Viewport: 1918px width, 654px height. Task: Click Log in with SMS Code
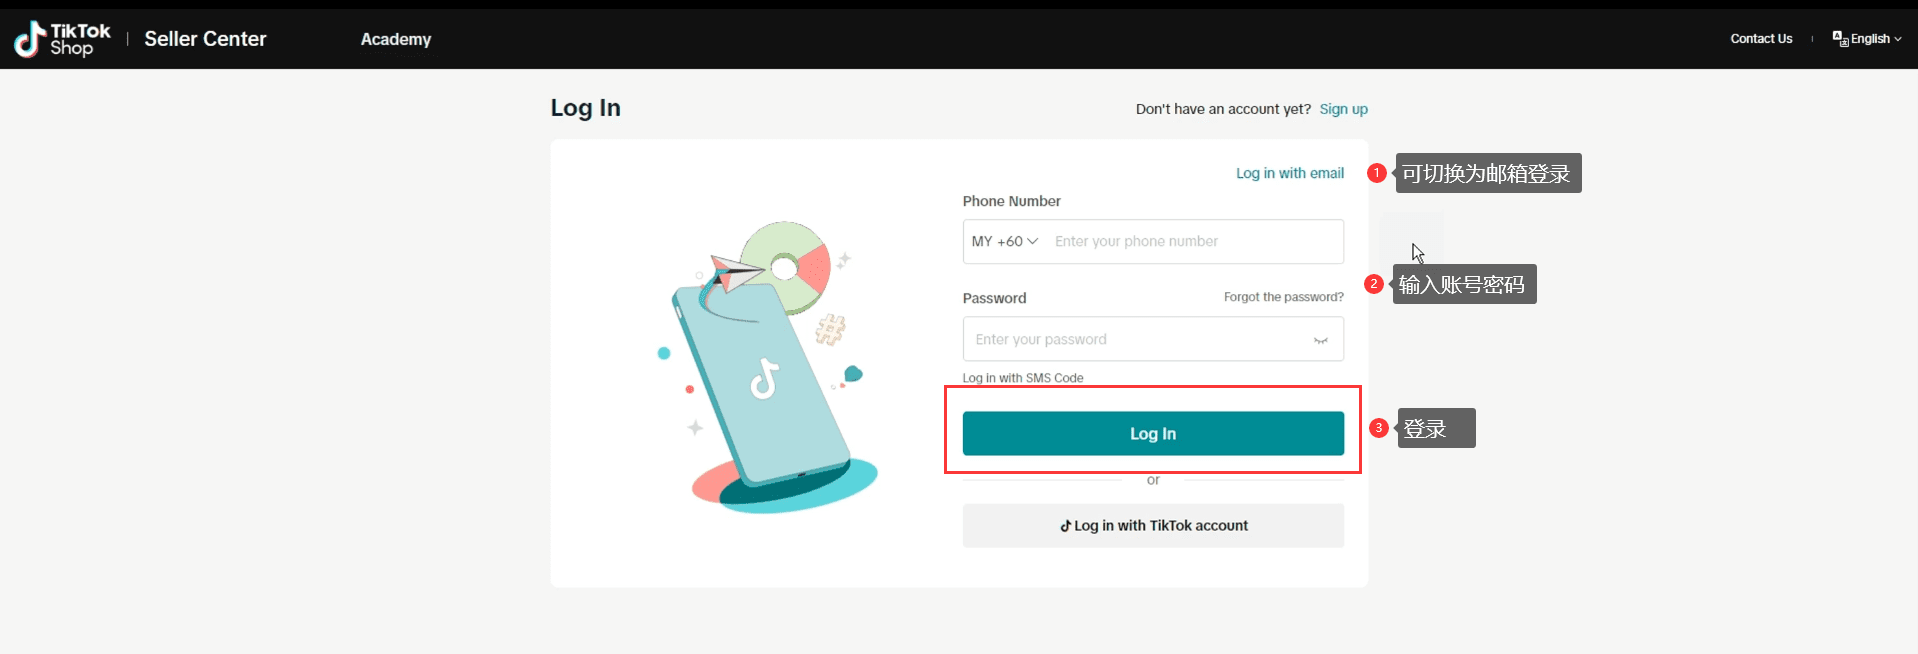pyautogui.click(x=1023, y=378)
